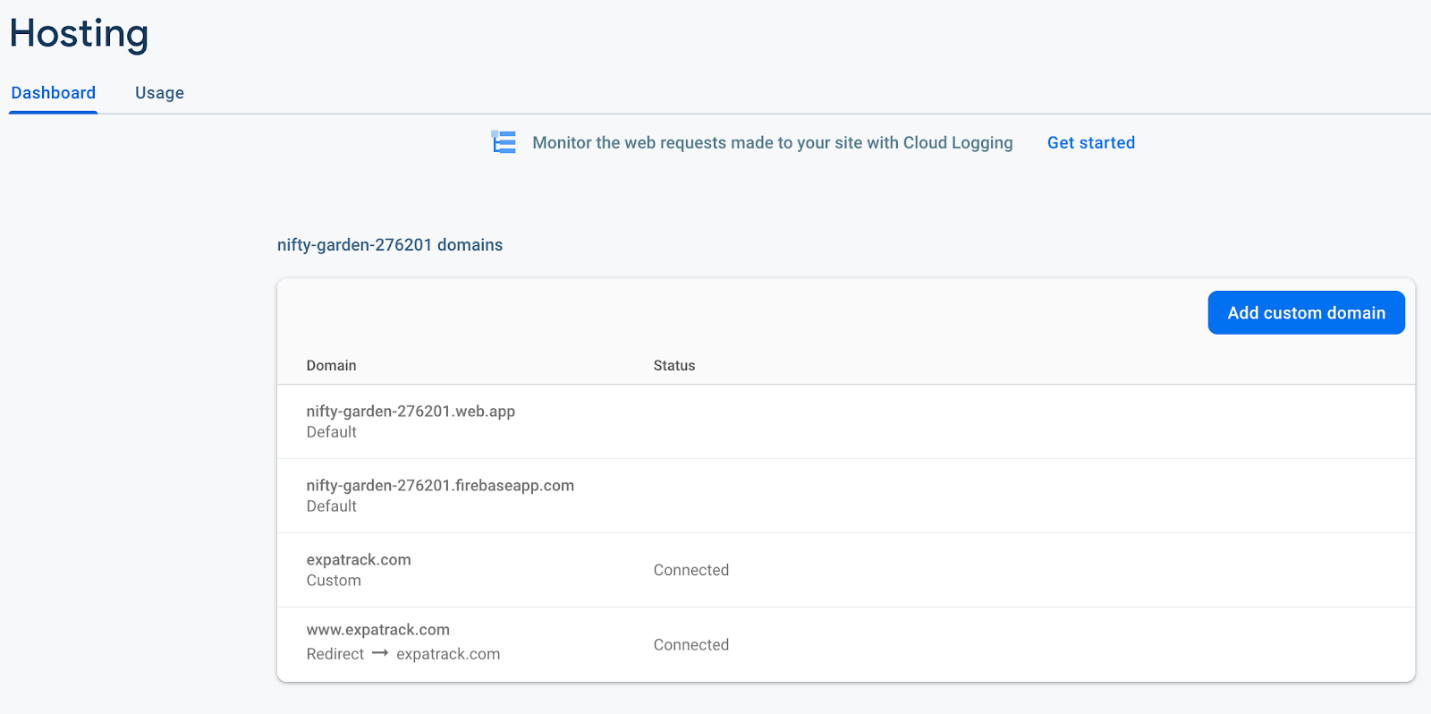
Task: Click the Cloud Logging monitor message text
Action: [x=772, y=143]
